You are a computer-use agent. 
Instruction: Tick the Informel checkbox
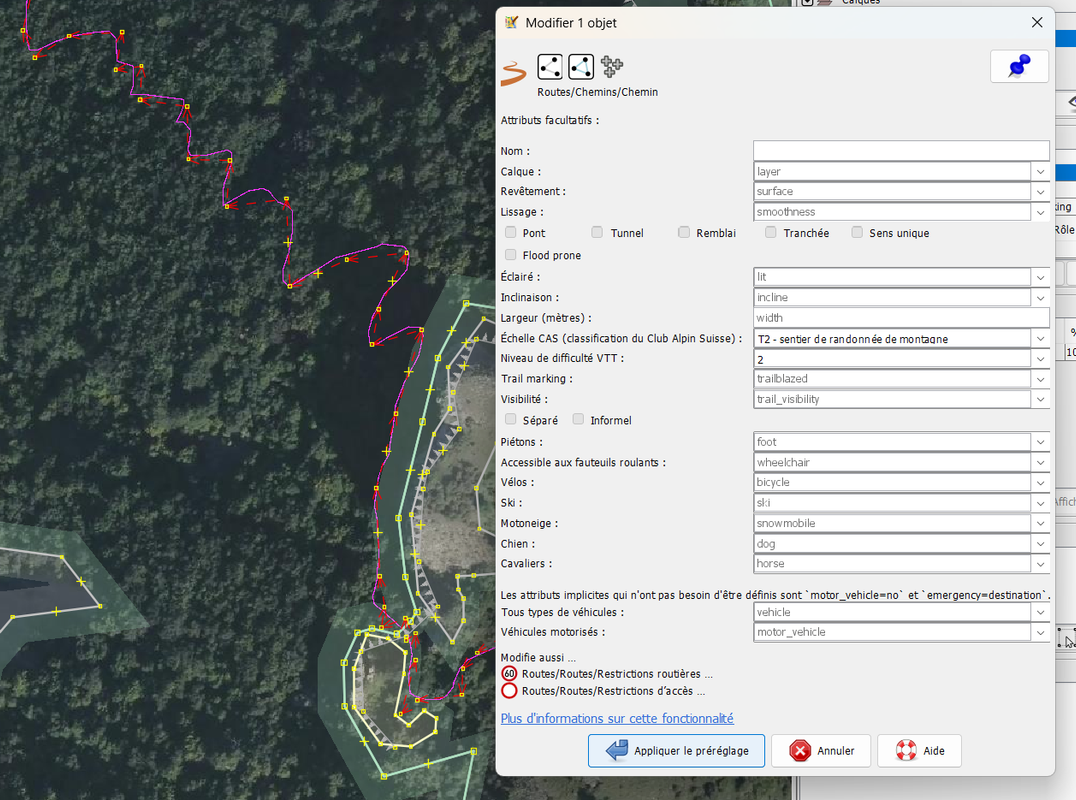tap(578, 419)
